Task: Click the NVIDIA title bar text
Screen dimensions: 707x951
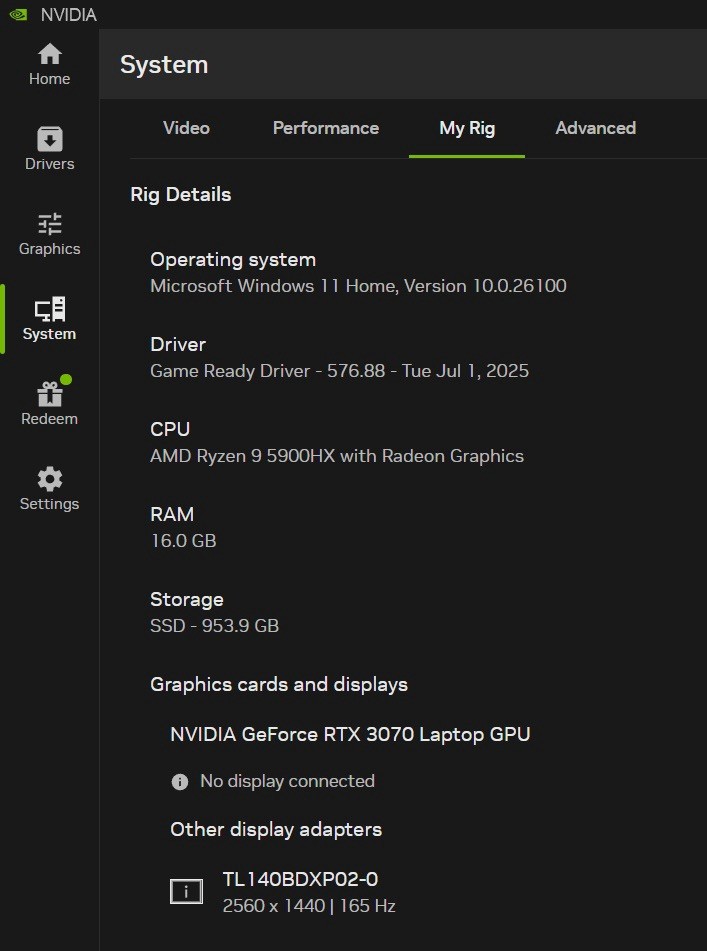Action: [x=69, y=15]
